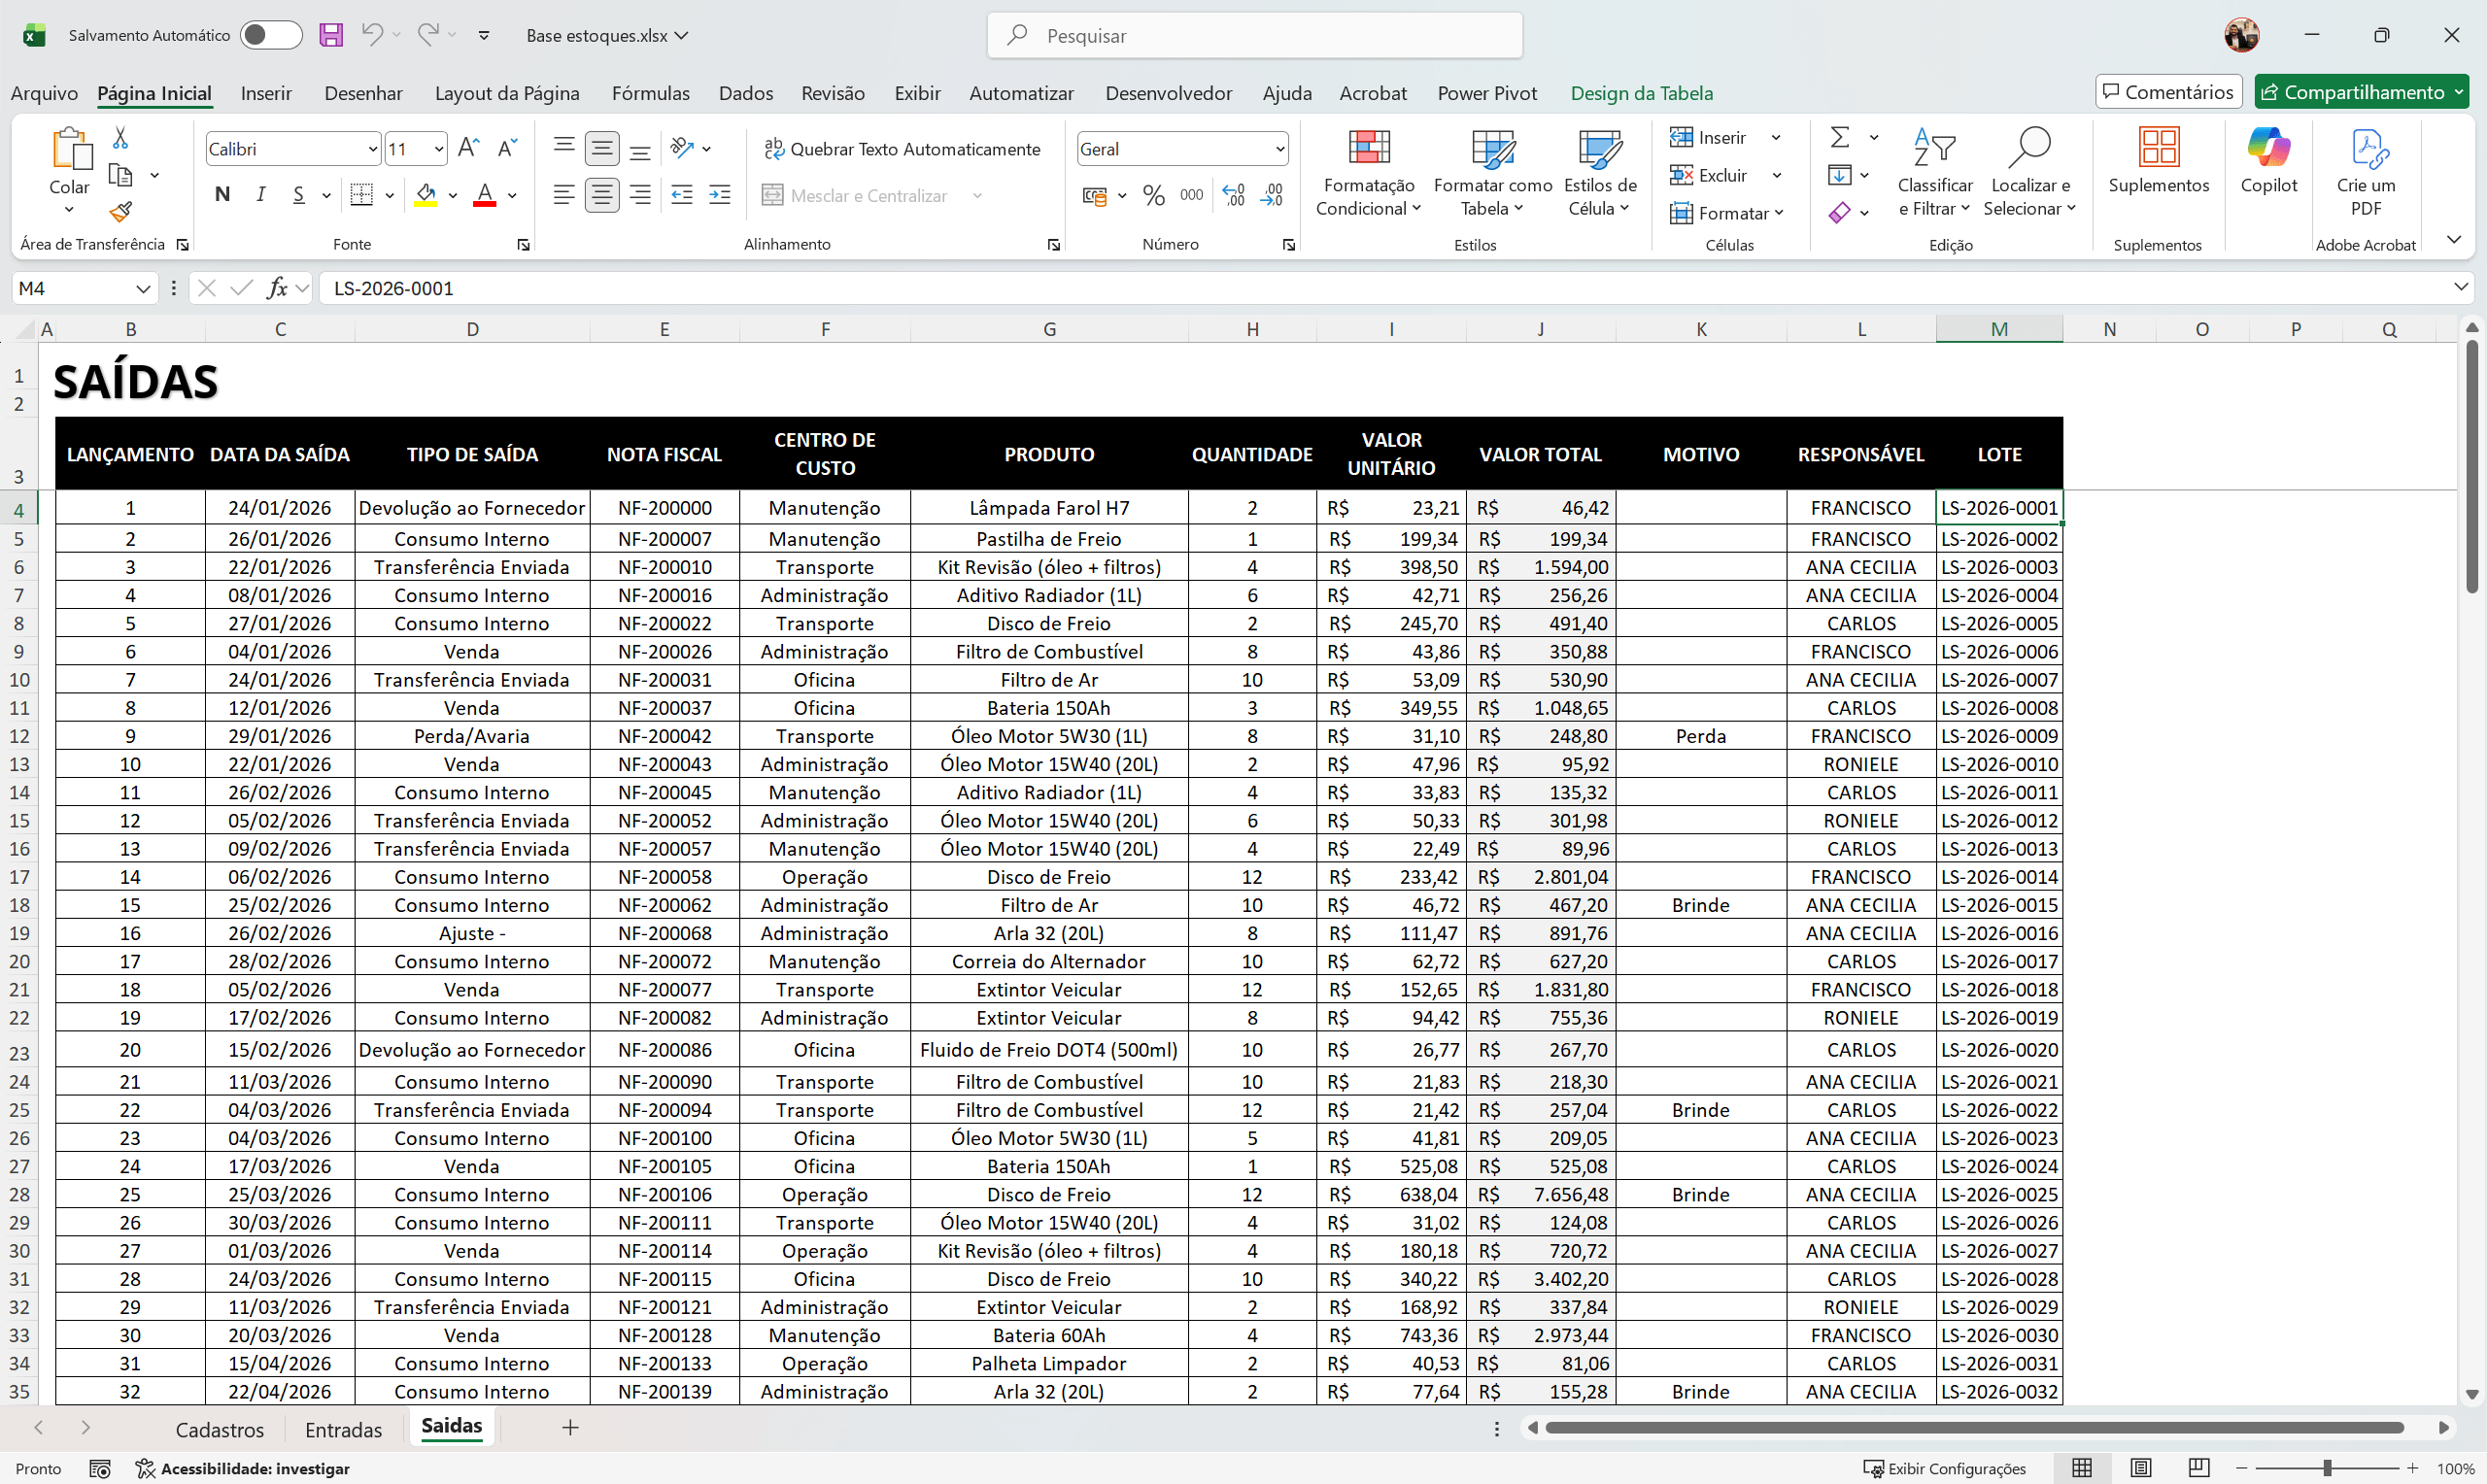This screenshot has height=1484, width=2487.
Task: Toggle the Salvamento Automático switch
Action: click(270, 35)
